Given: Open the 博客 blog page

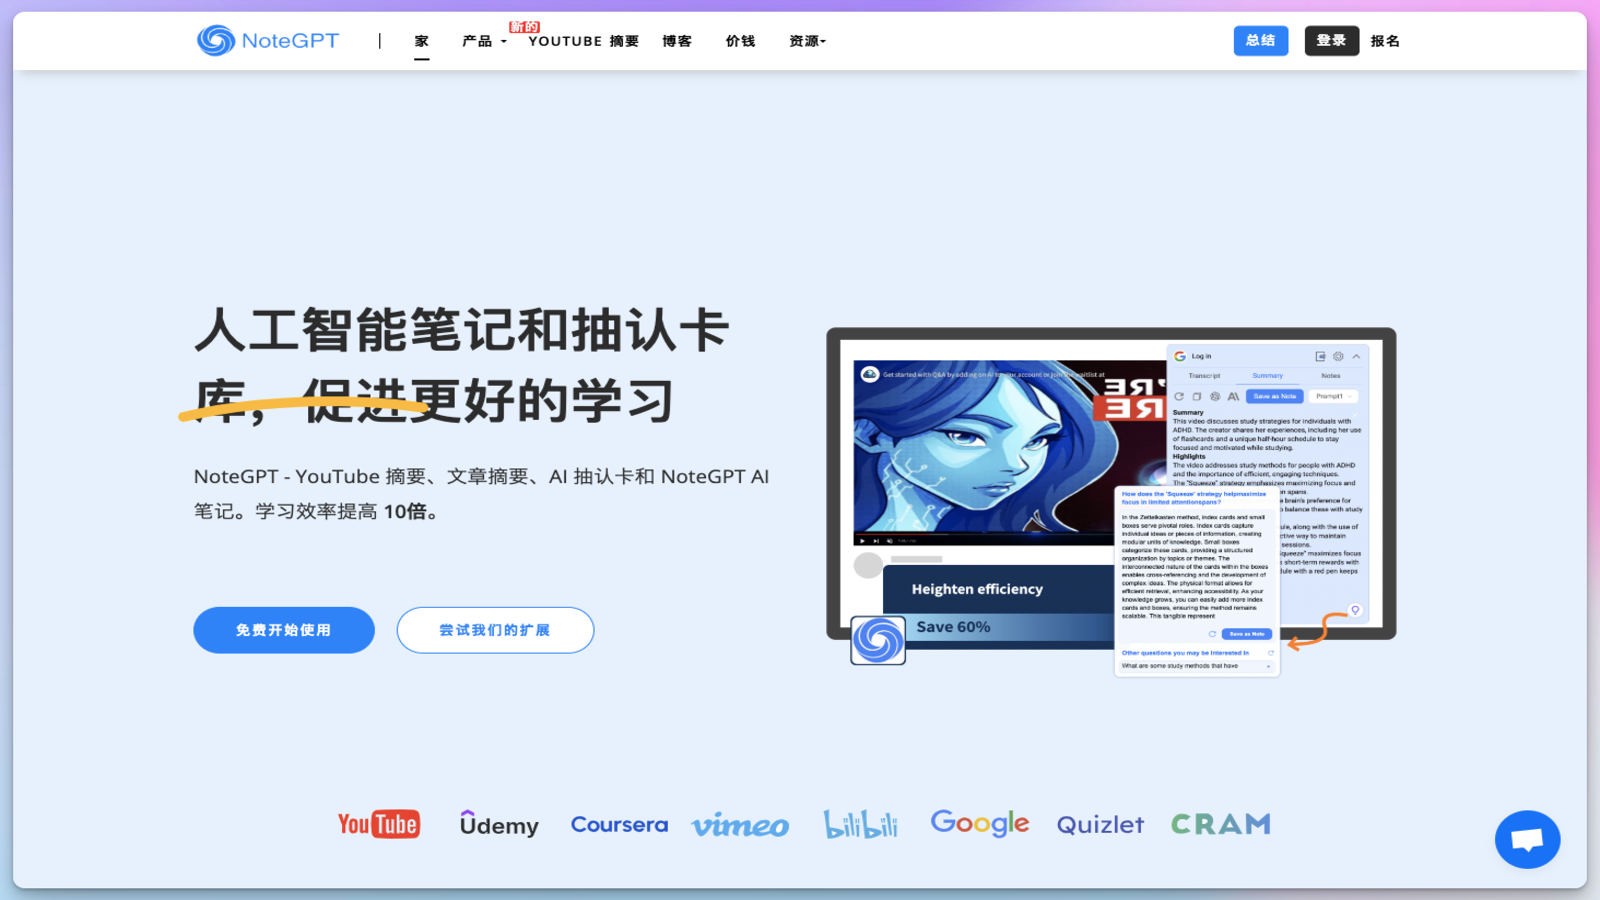Looking at the screenshot, I should [x=677, y=41].
